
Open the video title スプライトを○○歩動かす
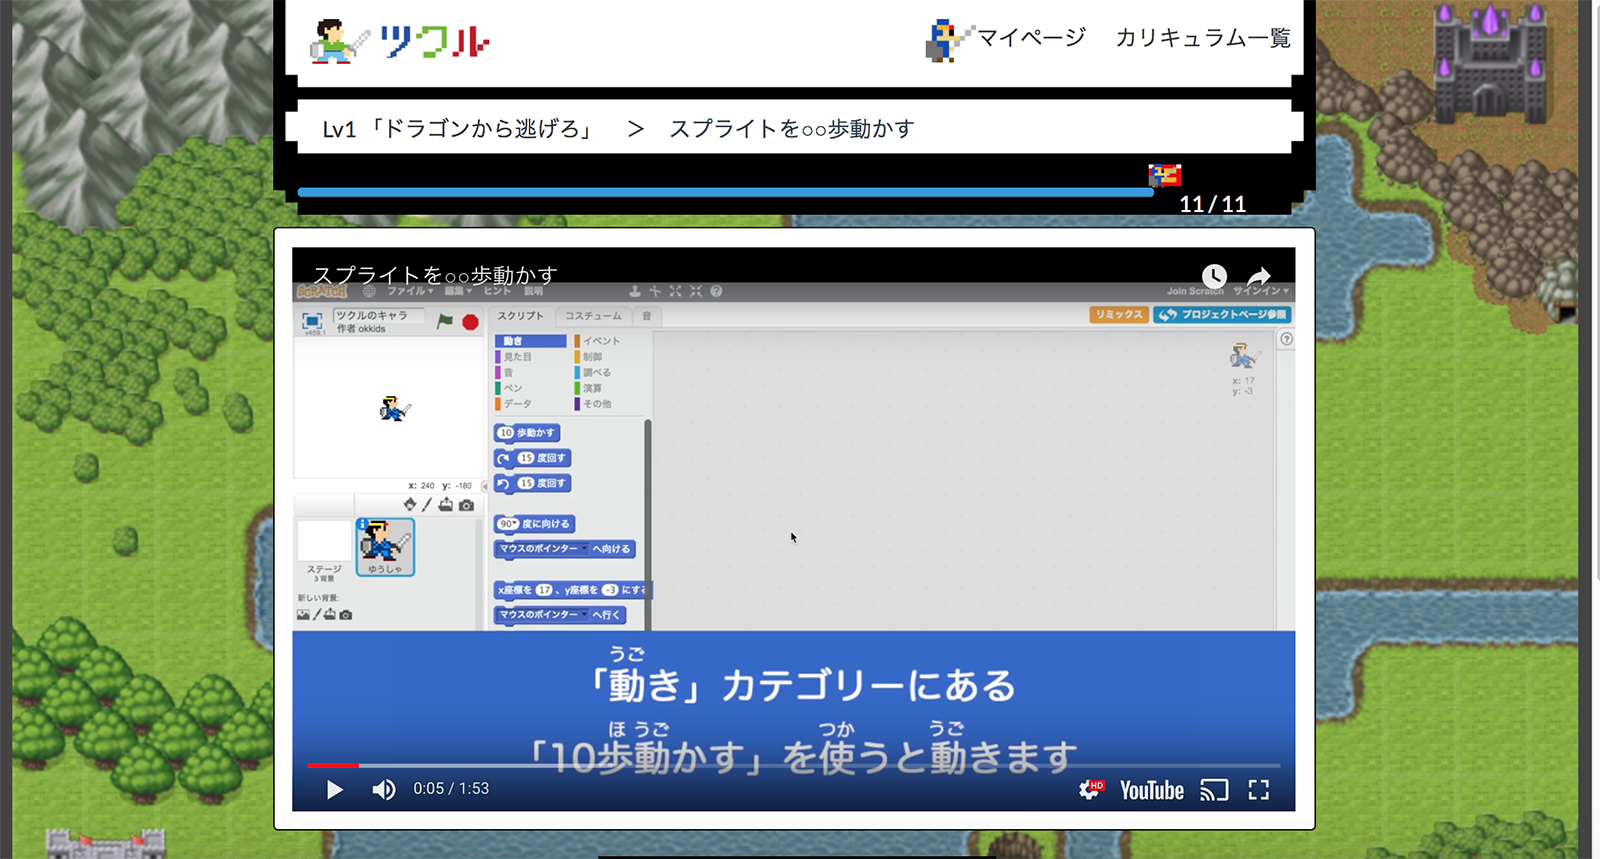coord(435,274)
